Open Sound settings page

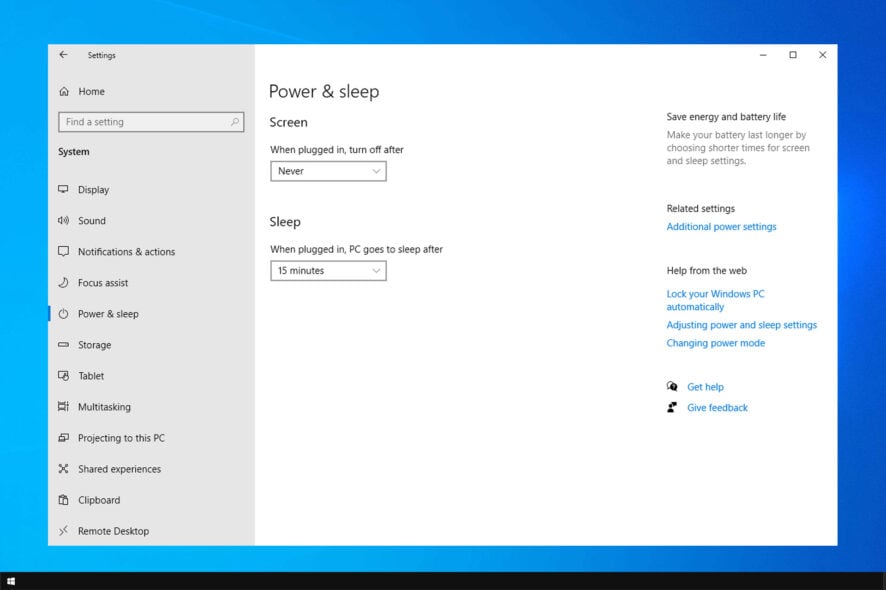pyautogui.click(x=92, y=221)
